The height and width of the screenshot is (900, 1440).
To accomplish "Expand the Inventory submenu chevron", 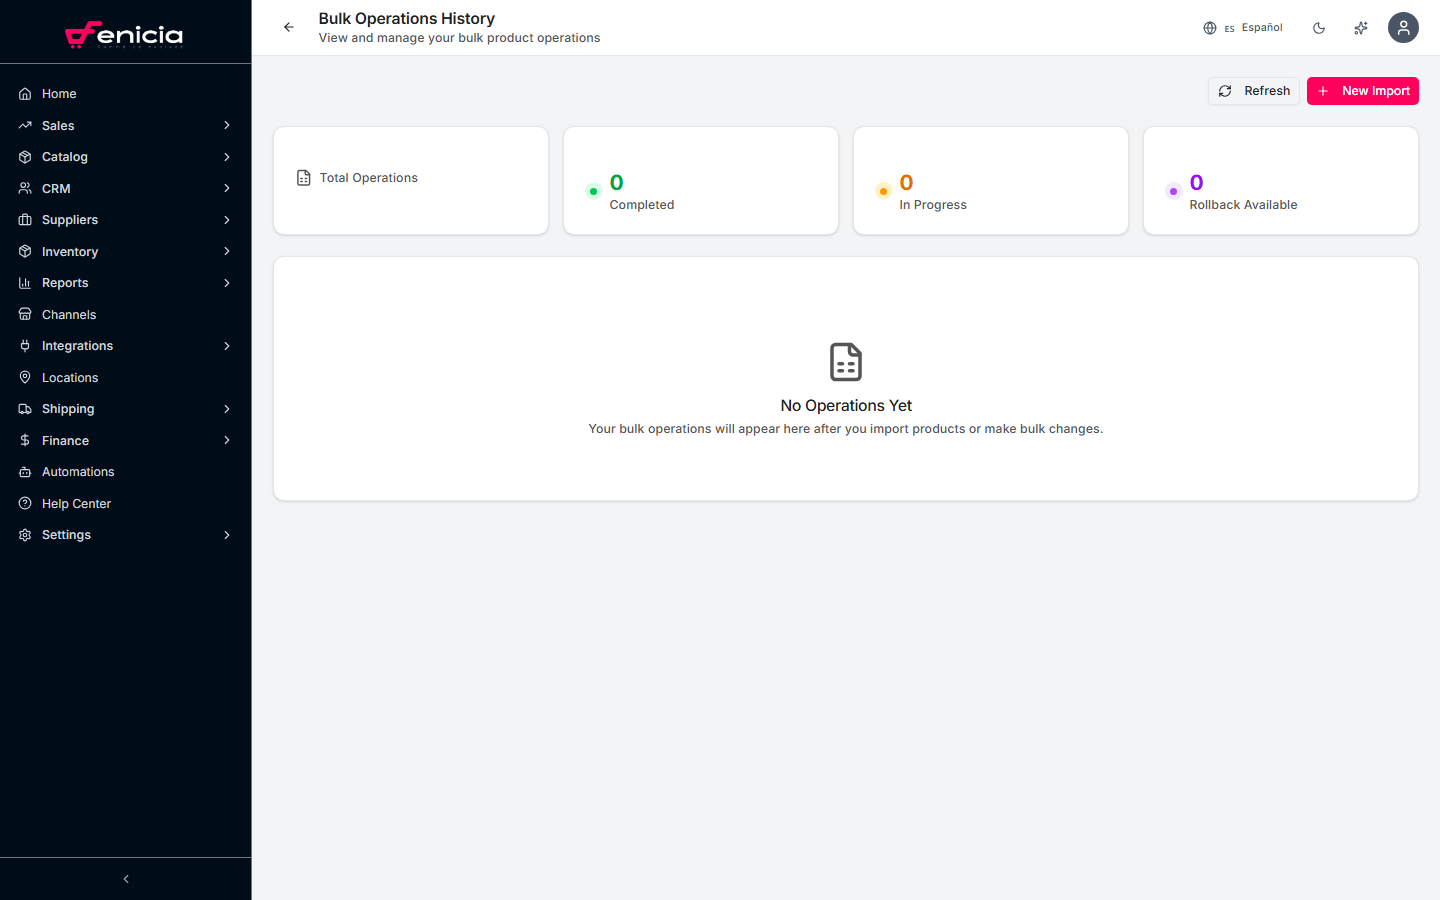I will click(x=227, y=252).
